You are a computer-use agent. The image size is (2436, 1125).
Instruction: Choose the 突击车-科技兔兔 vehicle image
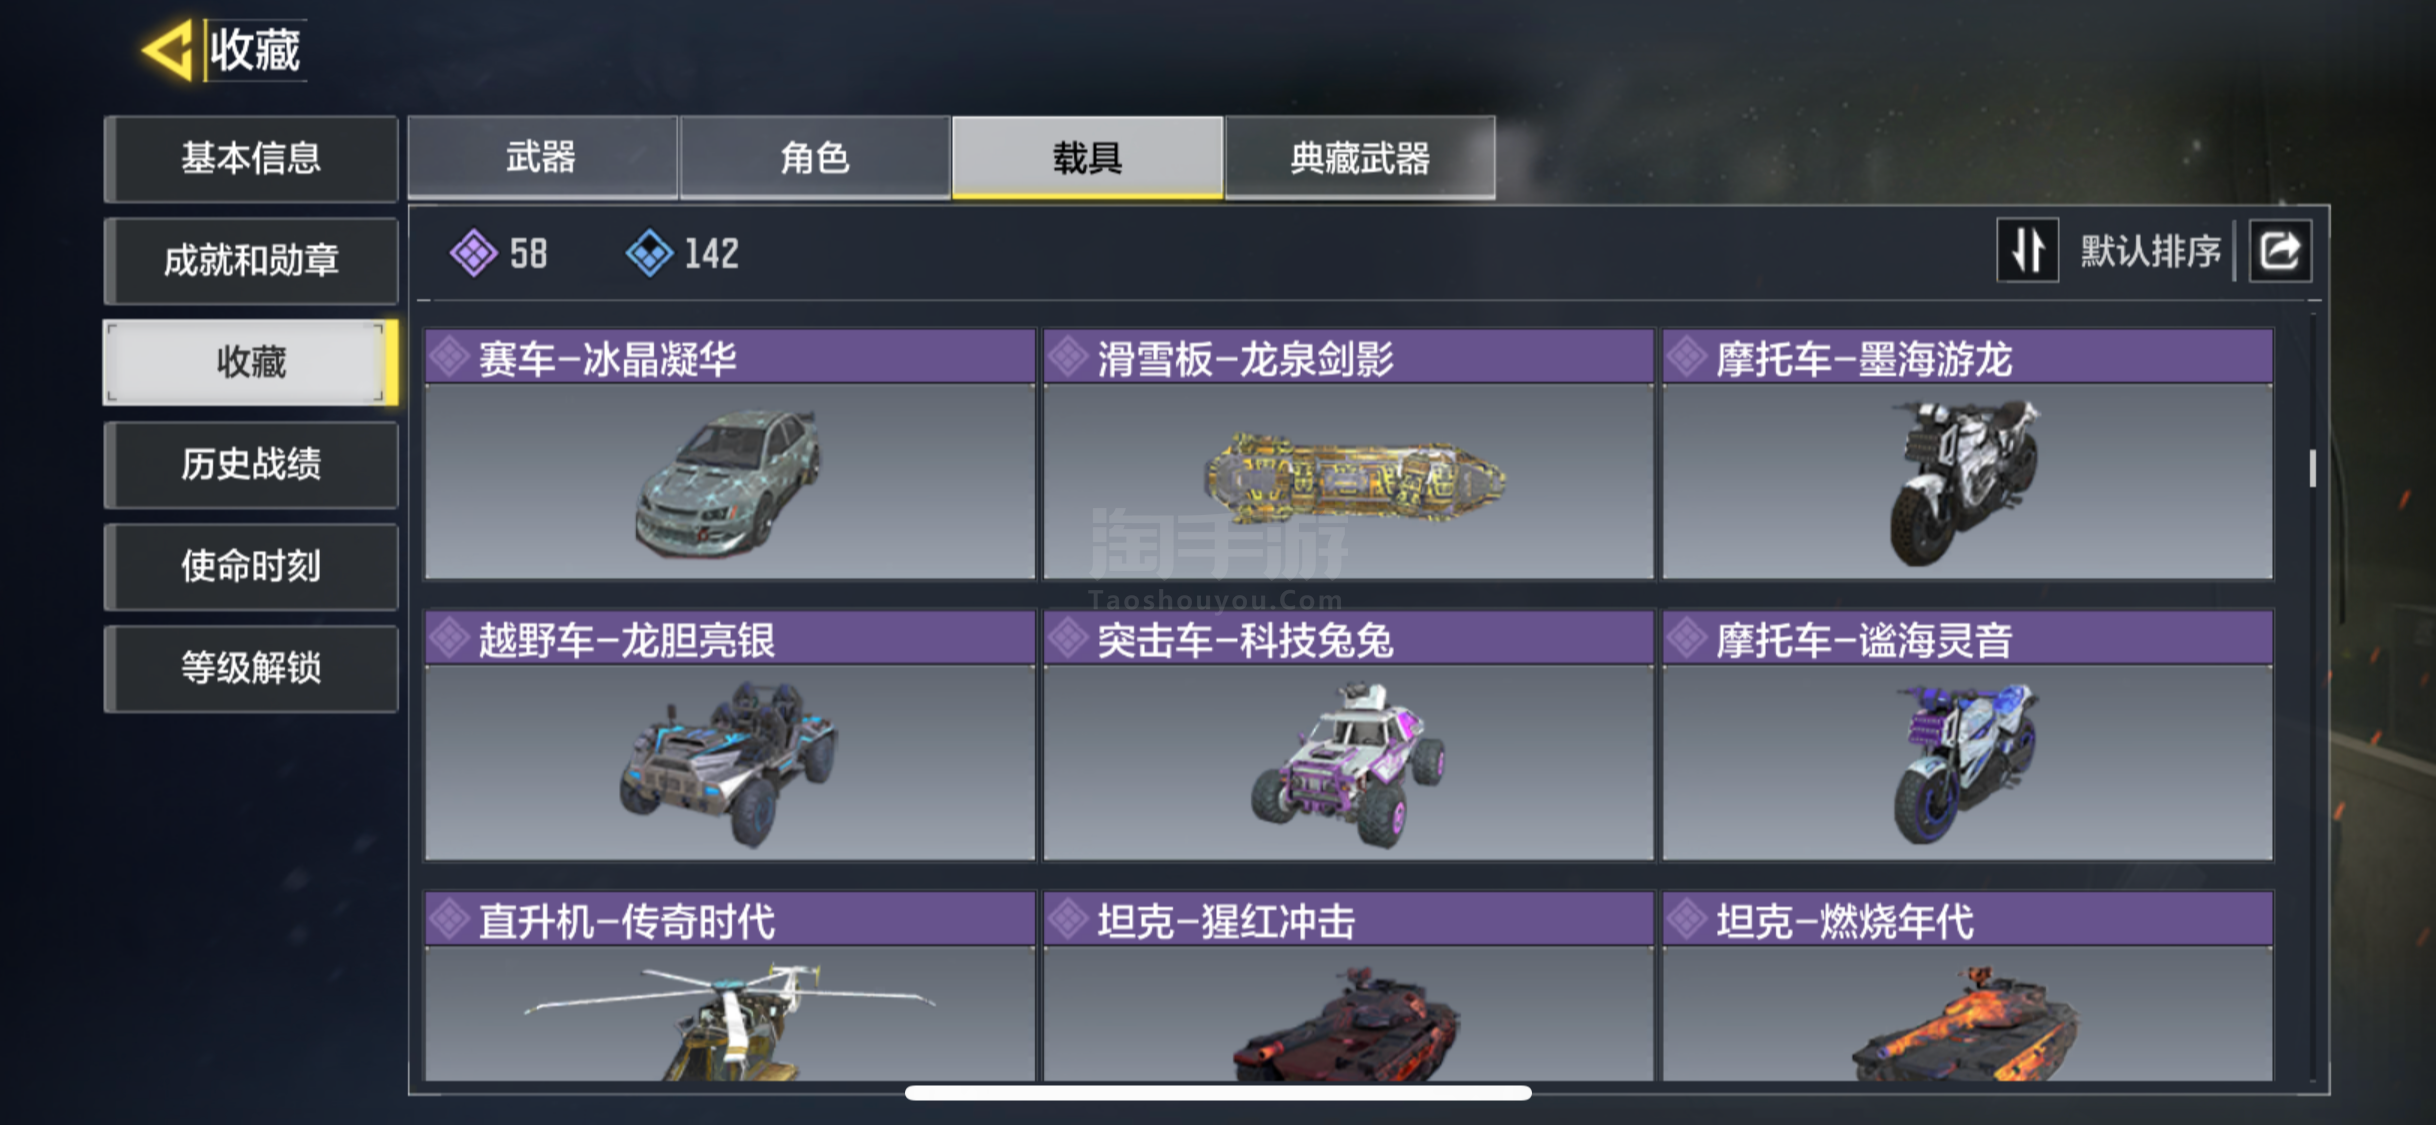click(x=1349, y=764)
